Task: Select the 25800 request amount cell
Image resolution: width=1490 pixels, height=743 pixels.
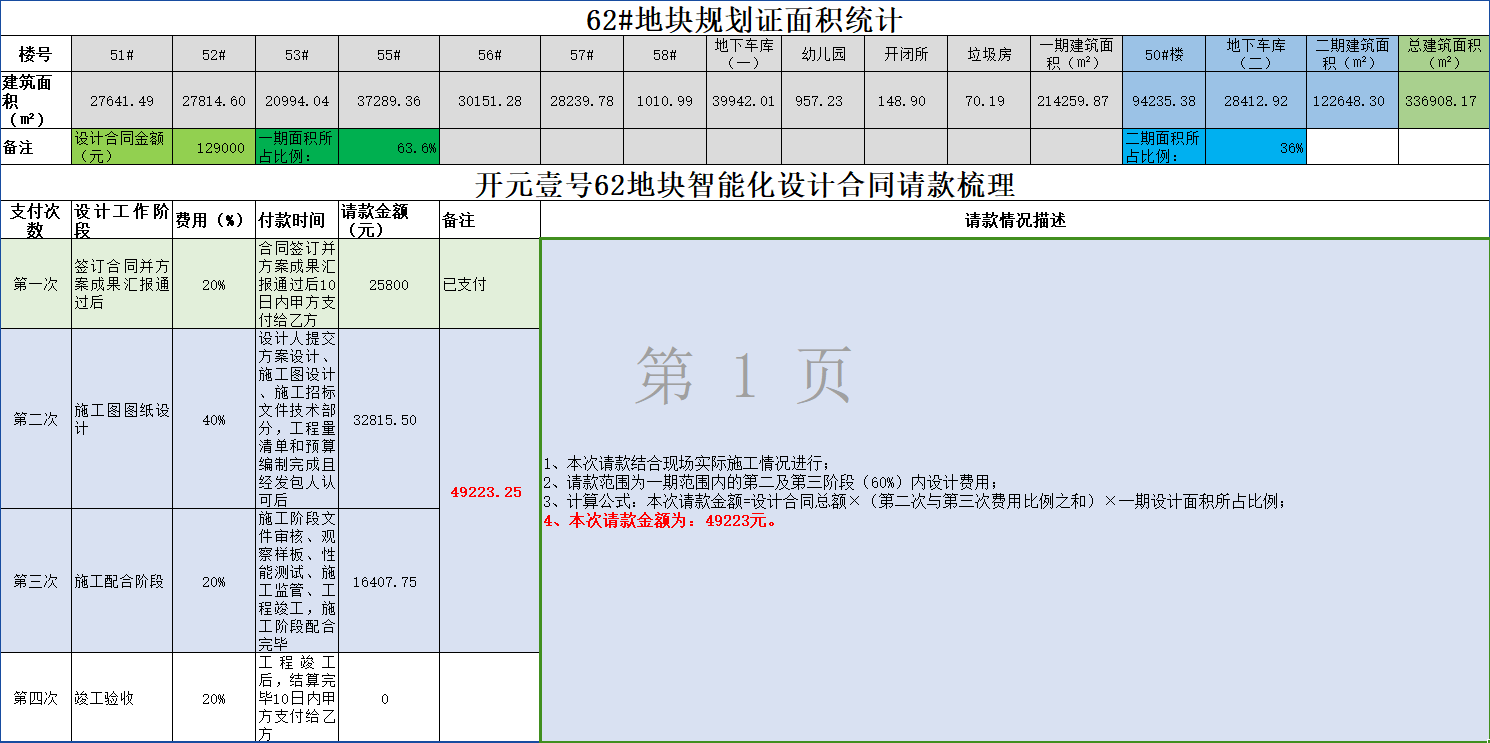Action: click(x=388, y=285)
